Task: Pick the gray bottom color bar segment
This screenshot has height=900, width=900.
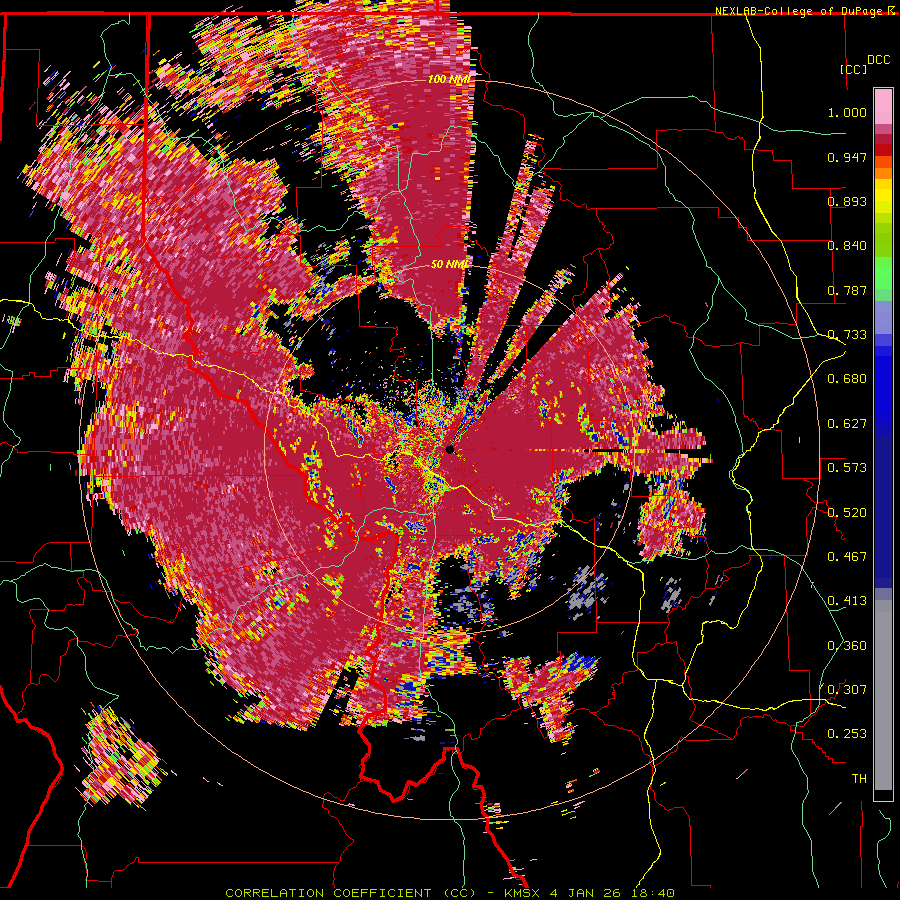Action: click(883, 695)
